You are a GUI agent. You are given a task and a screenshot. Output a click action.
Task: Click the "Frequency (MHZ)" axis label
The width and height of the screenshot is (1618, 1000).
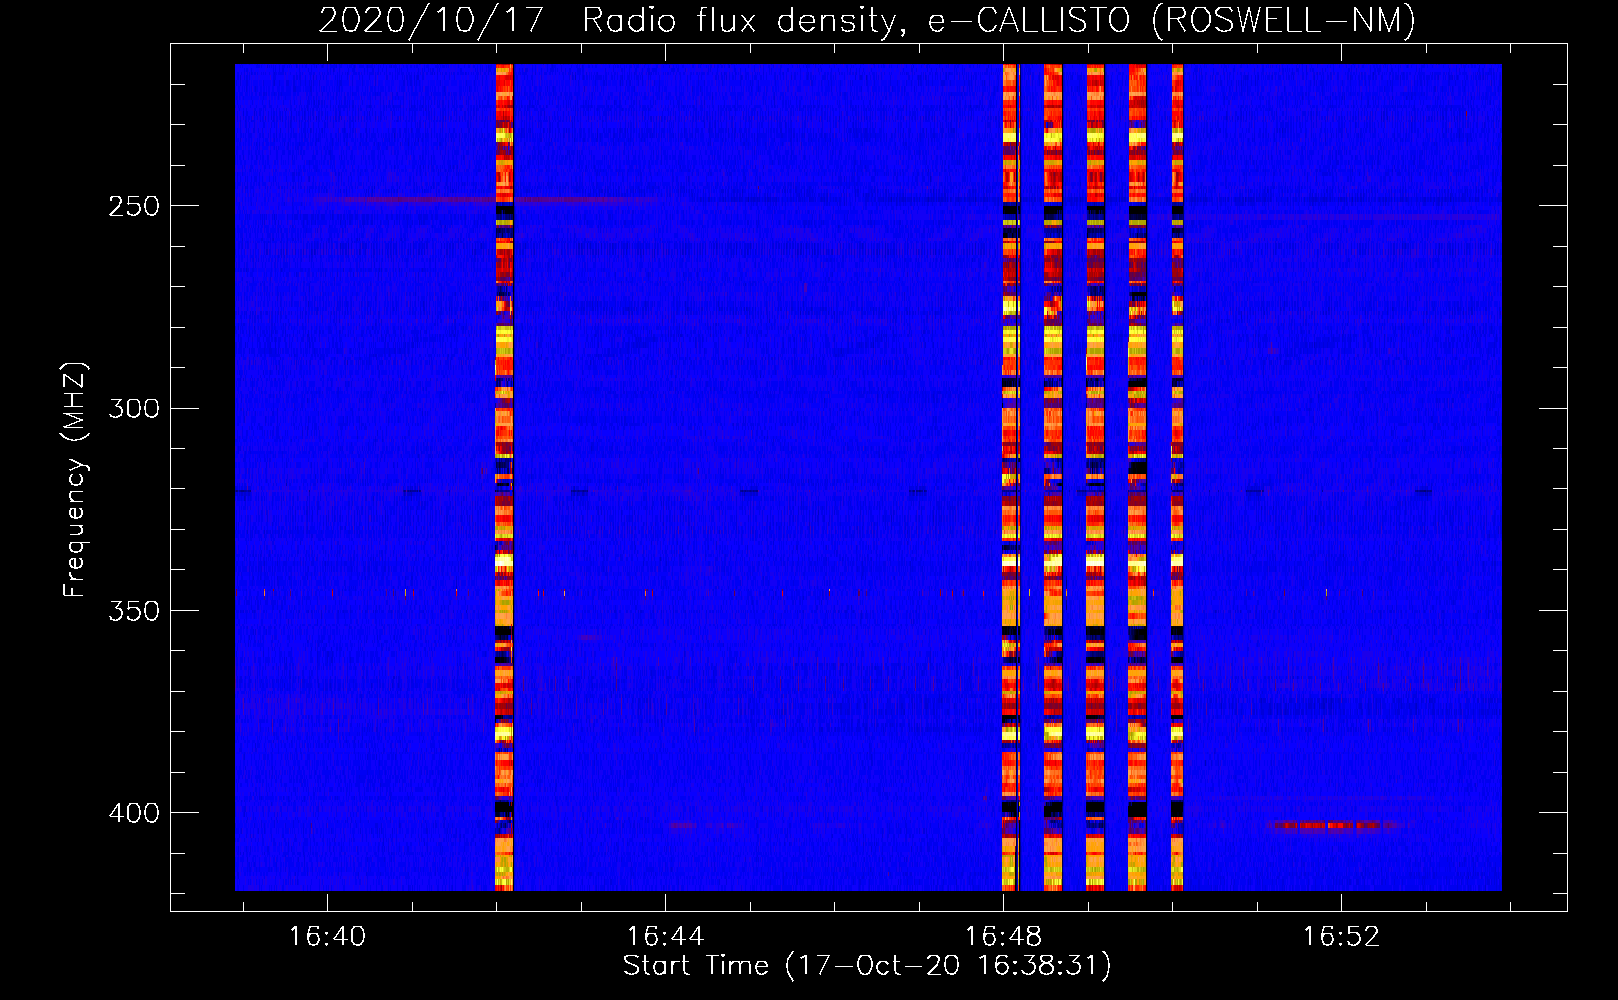[x=75, y=479]
